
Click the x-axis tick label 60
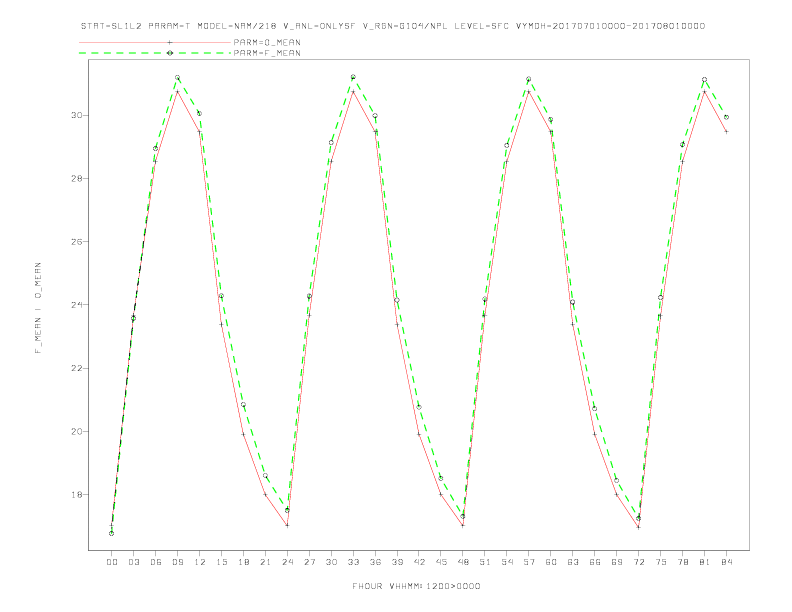click(551, 562)
